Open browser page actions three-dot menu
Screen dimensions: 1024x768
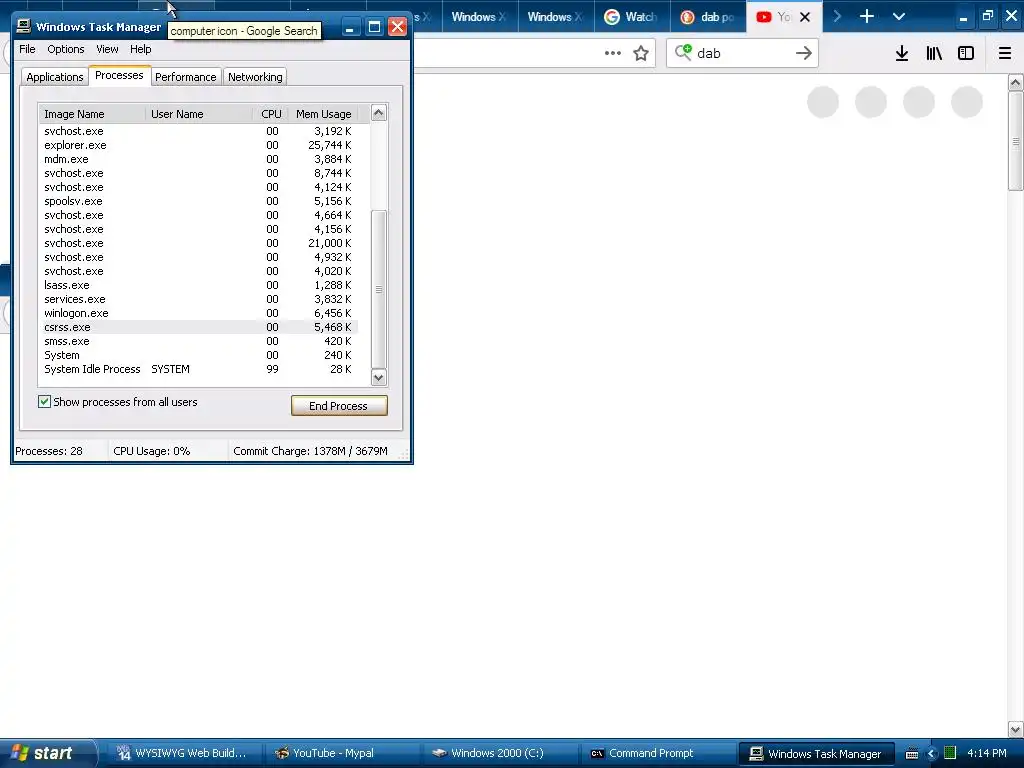tap(613, 53)
